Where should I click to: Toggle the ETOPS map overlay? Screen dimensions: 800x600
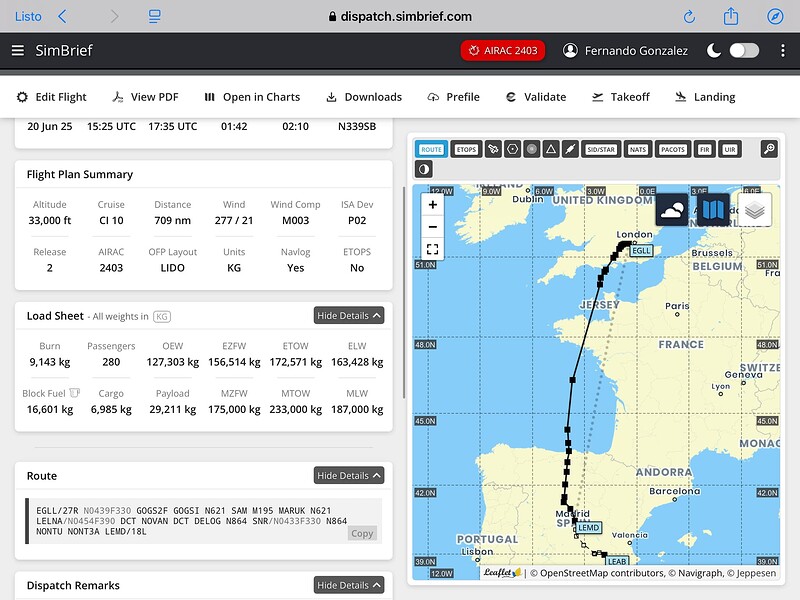click(x=466, y=149)
